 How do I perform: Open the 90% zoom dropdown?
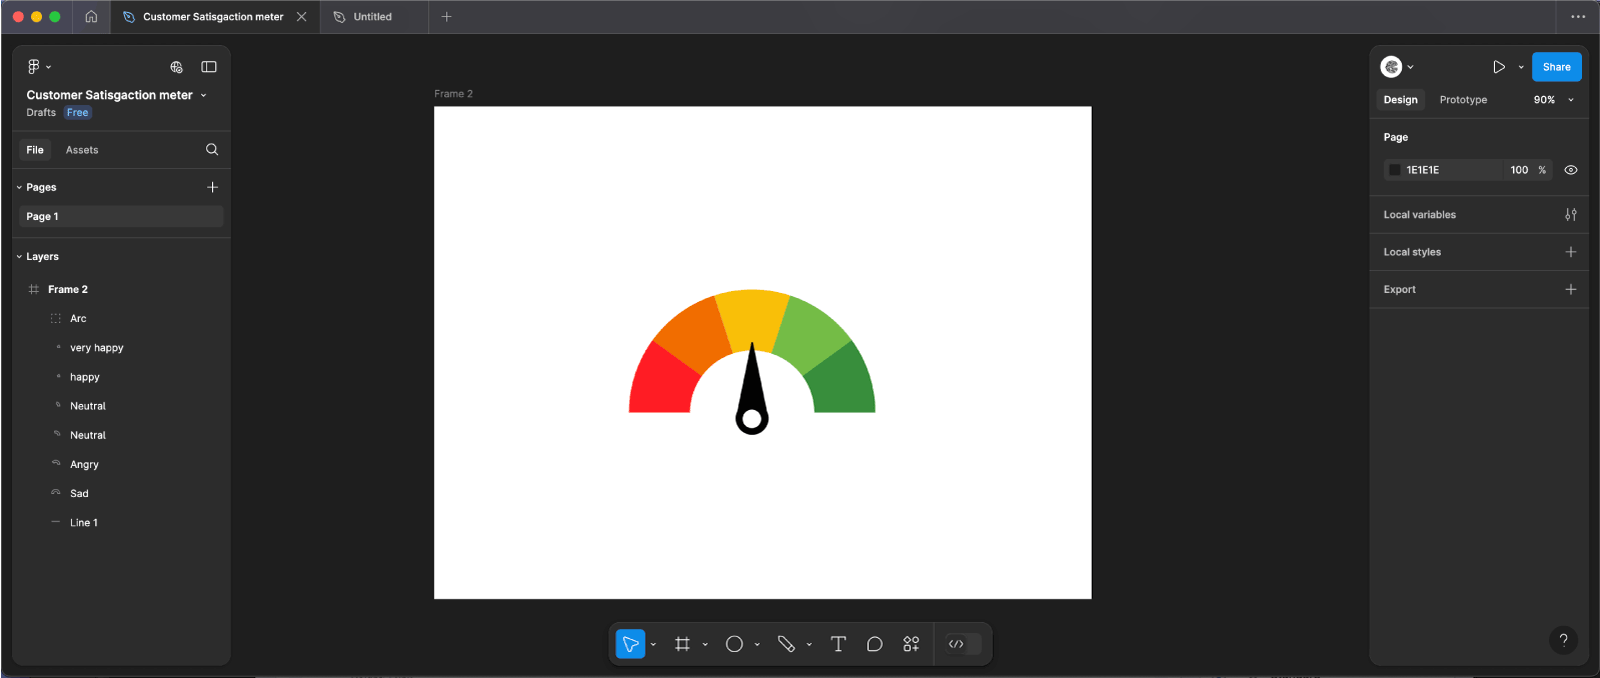click(x=1554, y=100)
